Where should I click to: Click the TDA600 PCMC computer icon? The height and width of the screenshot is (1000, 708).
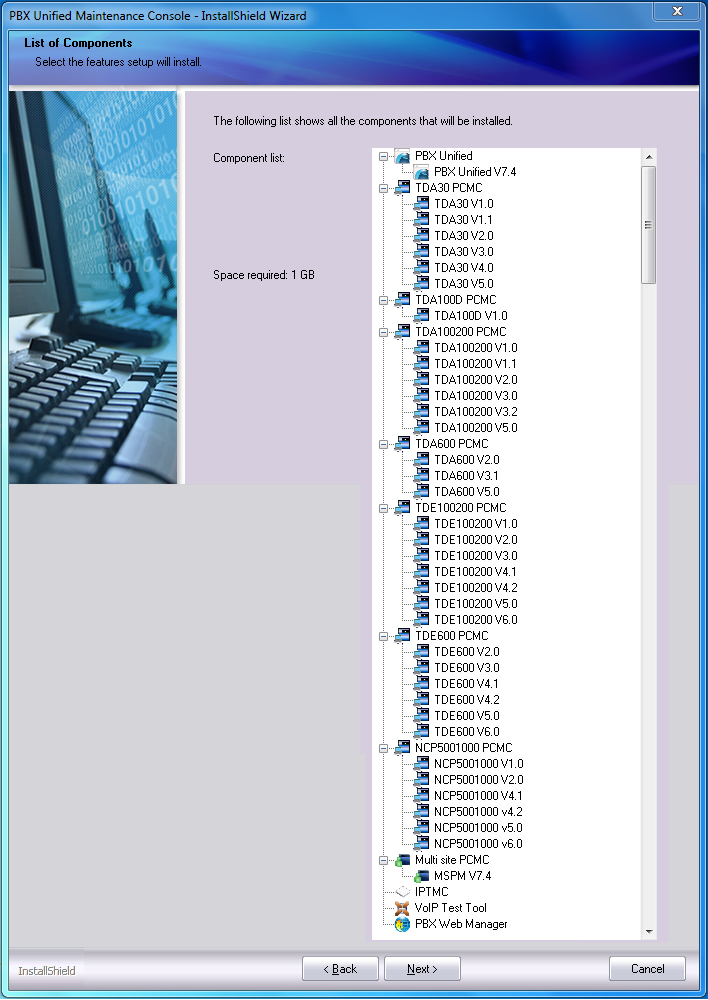point(402,443)
